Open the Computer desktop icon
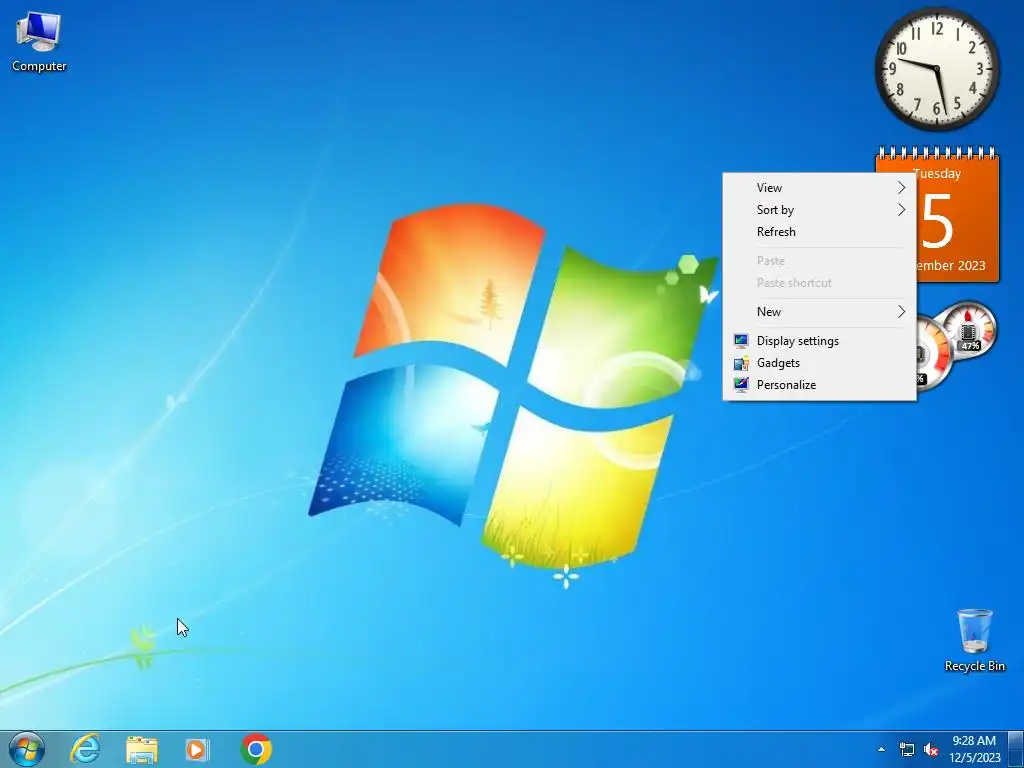The height and width of the screenshot is (768, 1024). click(x=39, y=42)
